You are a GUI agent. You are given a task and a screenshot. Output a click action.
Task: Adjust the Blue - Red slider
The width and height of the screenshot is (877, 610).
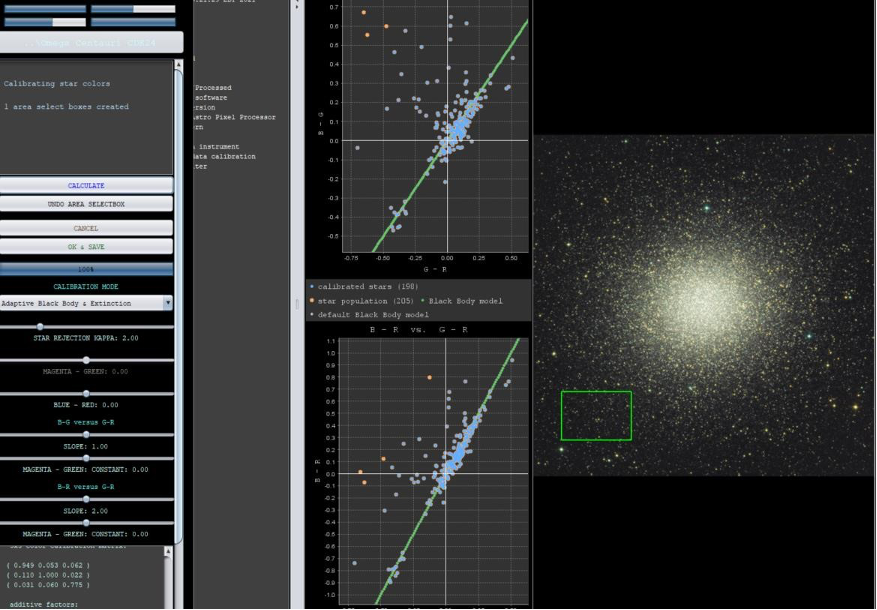(86, 394)
